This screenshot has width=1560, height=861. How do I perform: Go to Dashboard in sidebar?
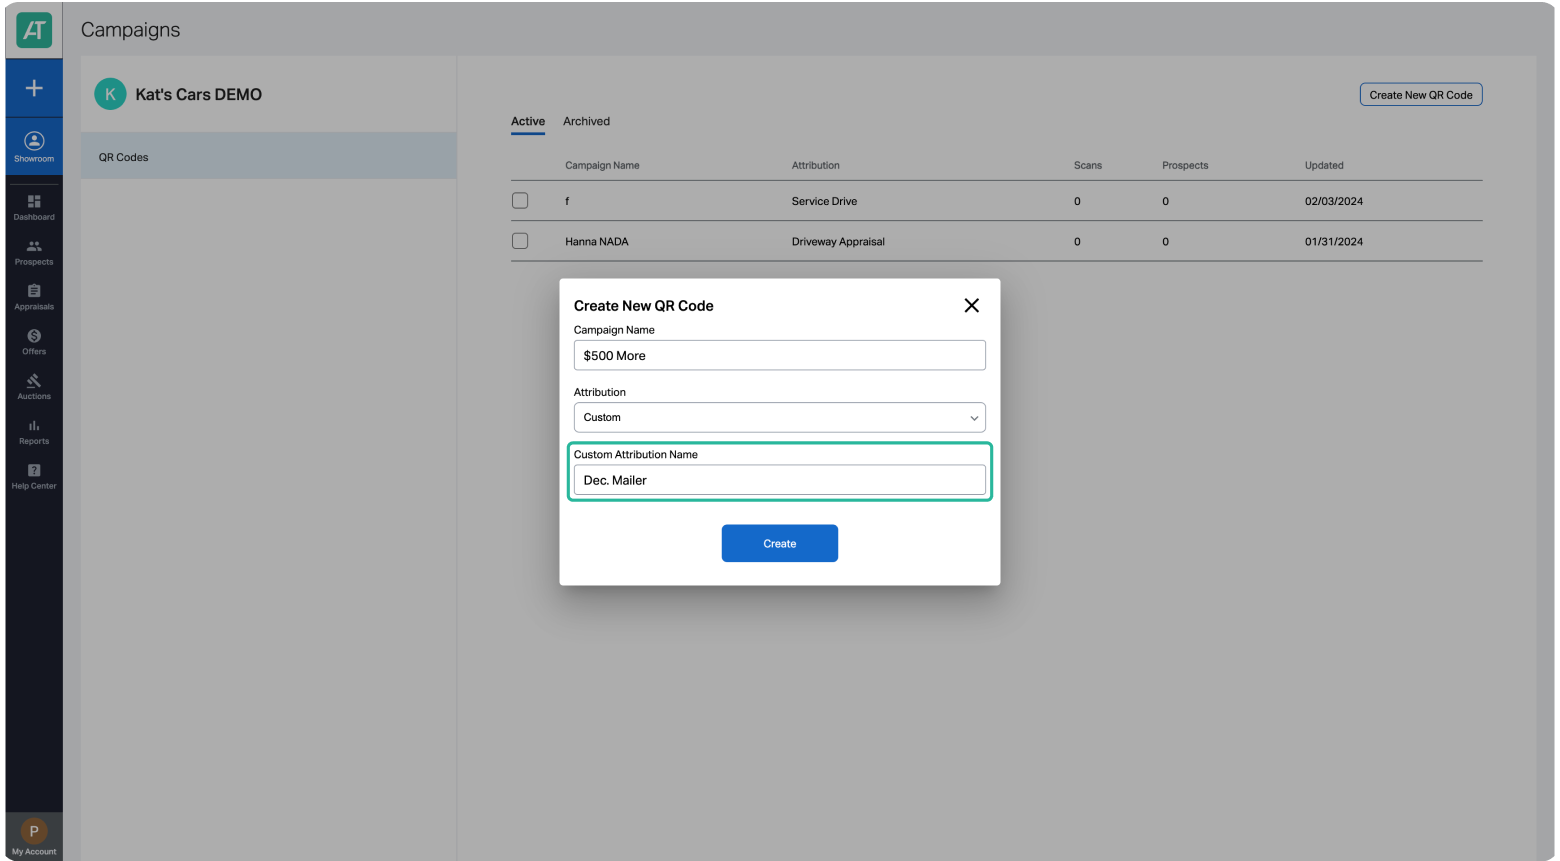click(34, 207)
